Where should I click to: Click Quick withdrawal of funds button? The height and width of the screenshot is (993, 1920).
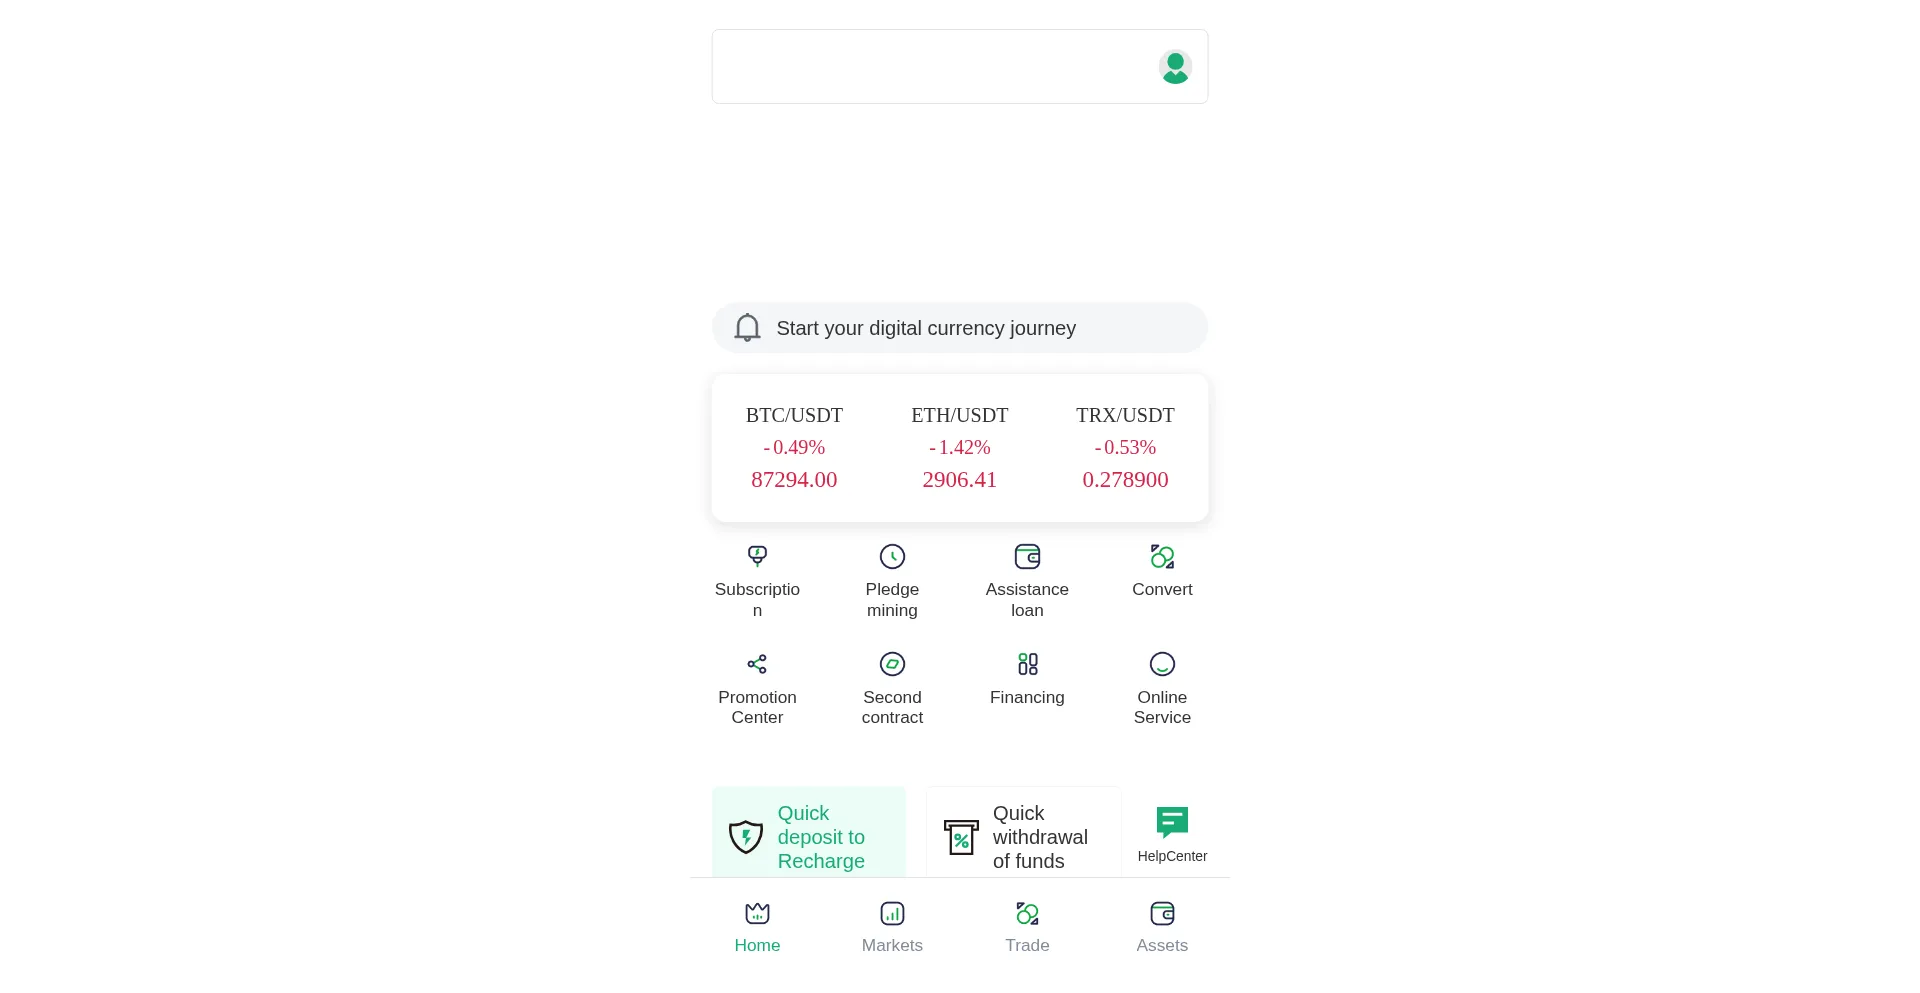(1023, 836)
